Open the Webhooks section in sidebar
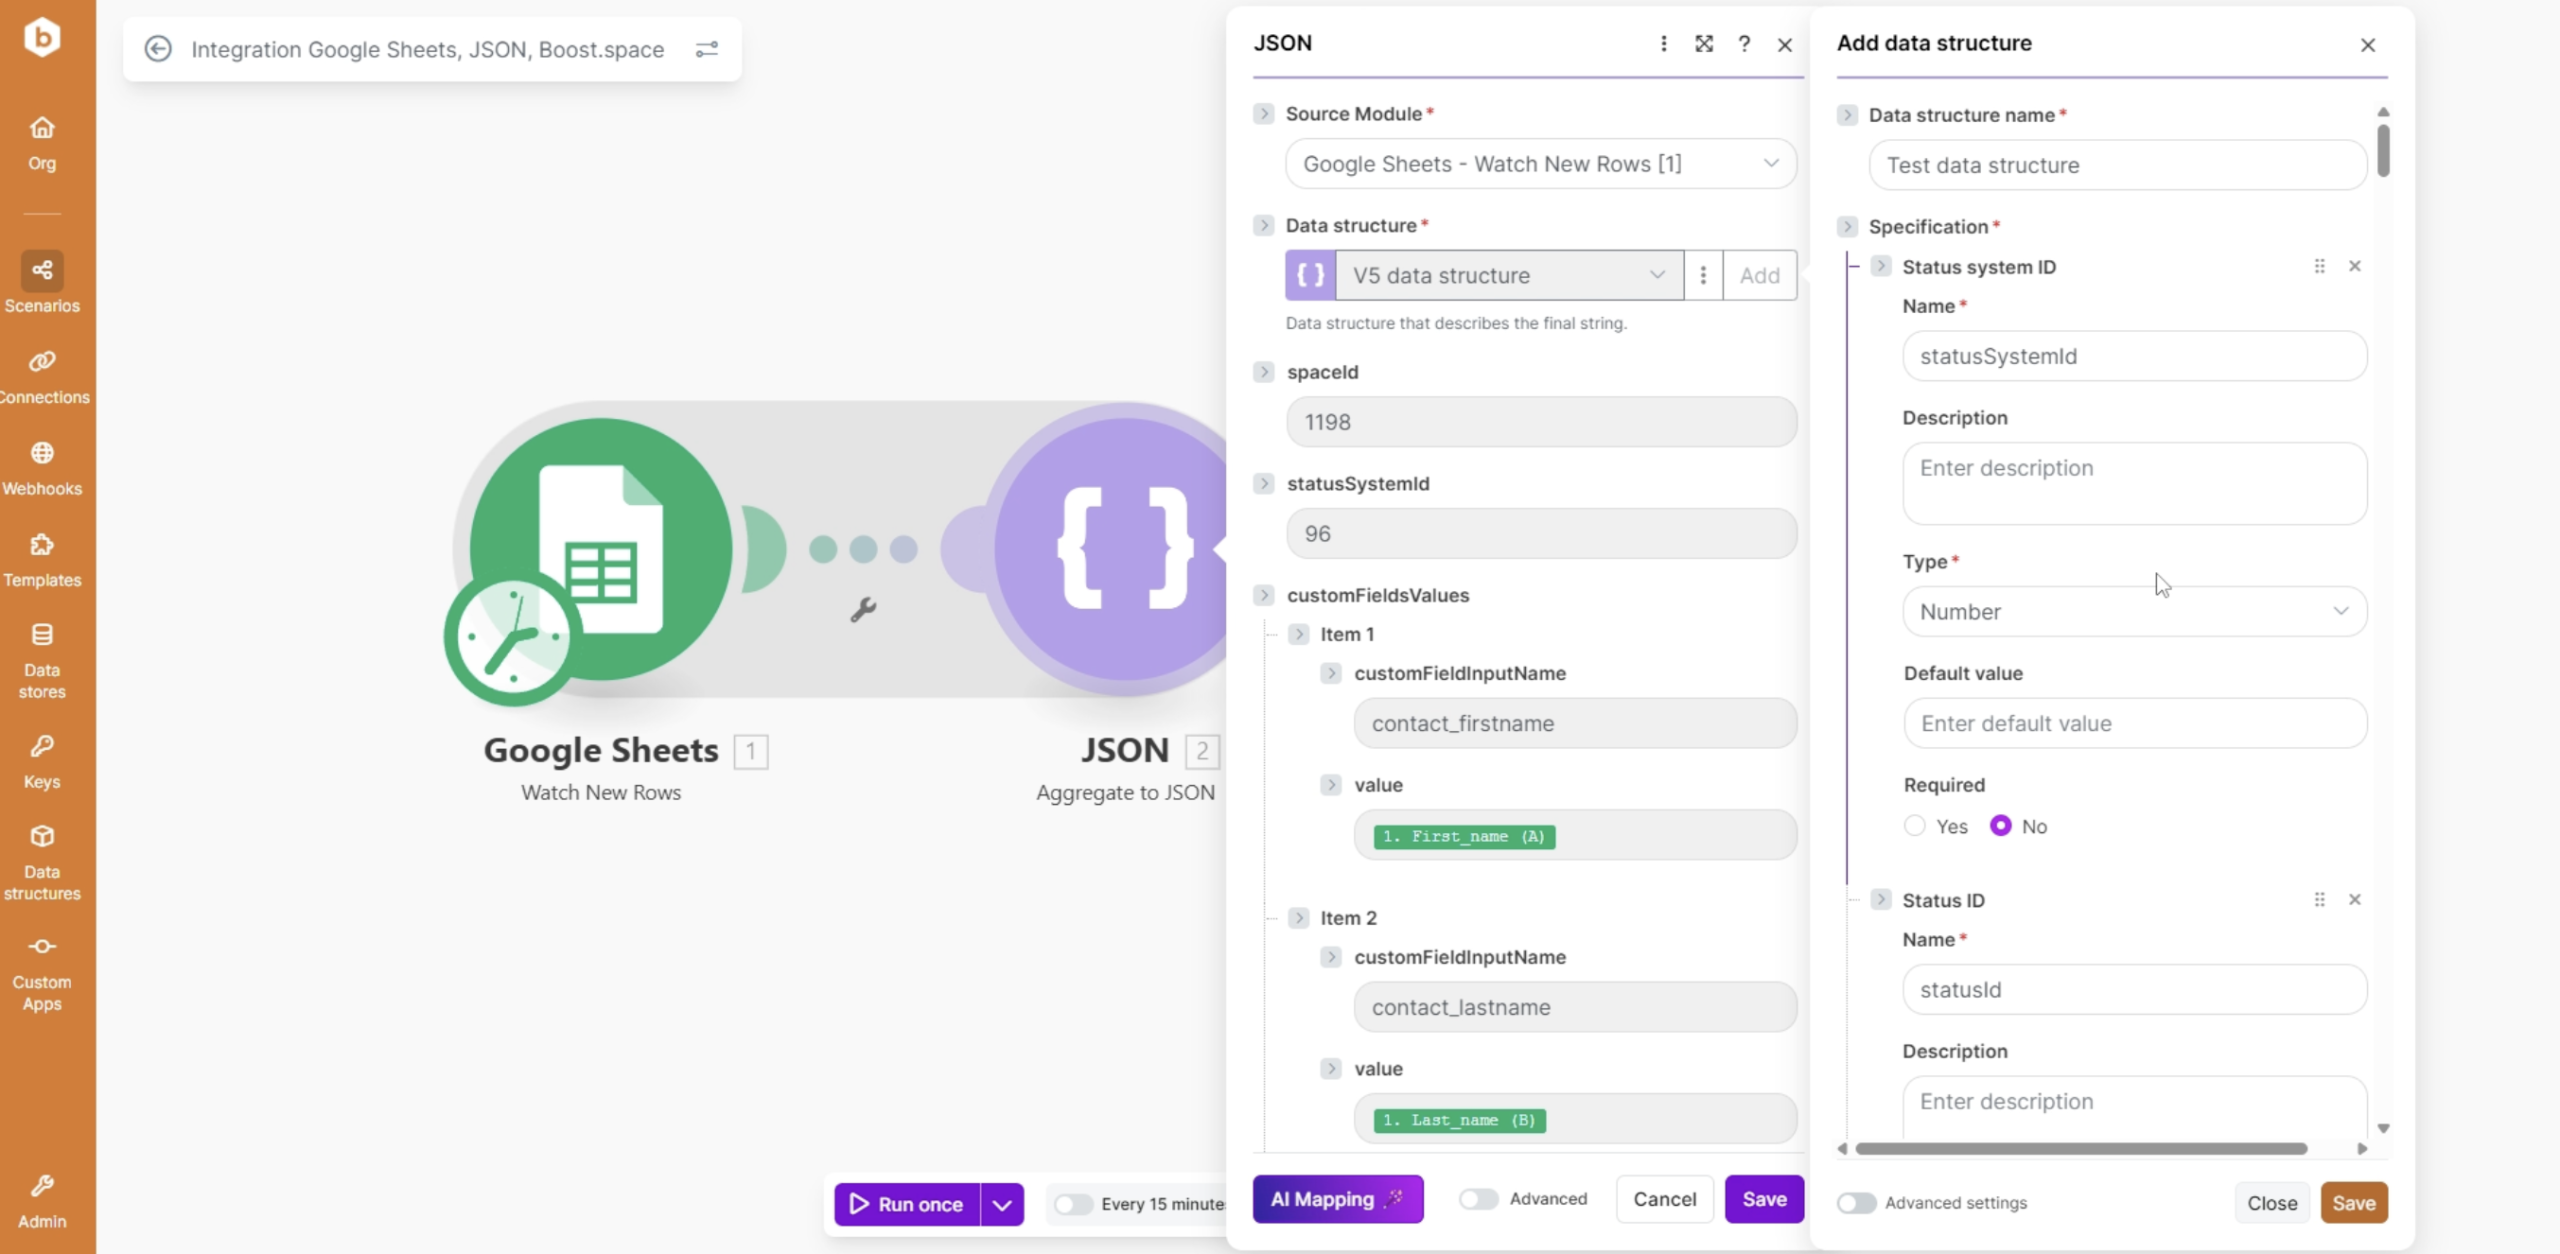Viewport: 2560px width, 1254px height. pos(42,468)
